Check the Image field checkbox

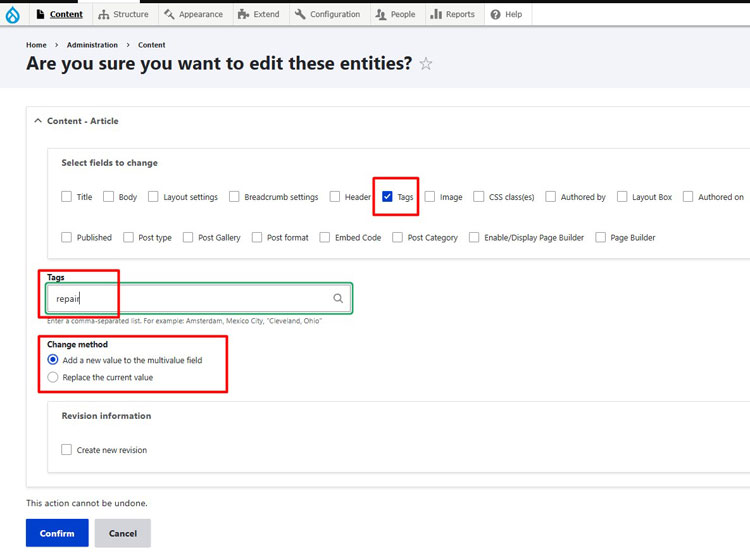430,197
